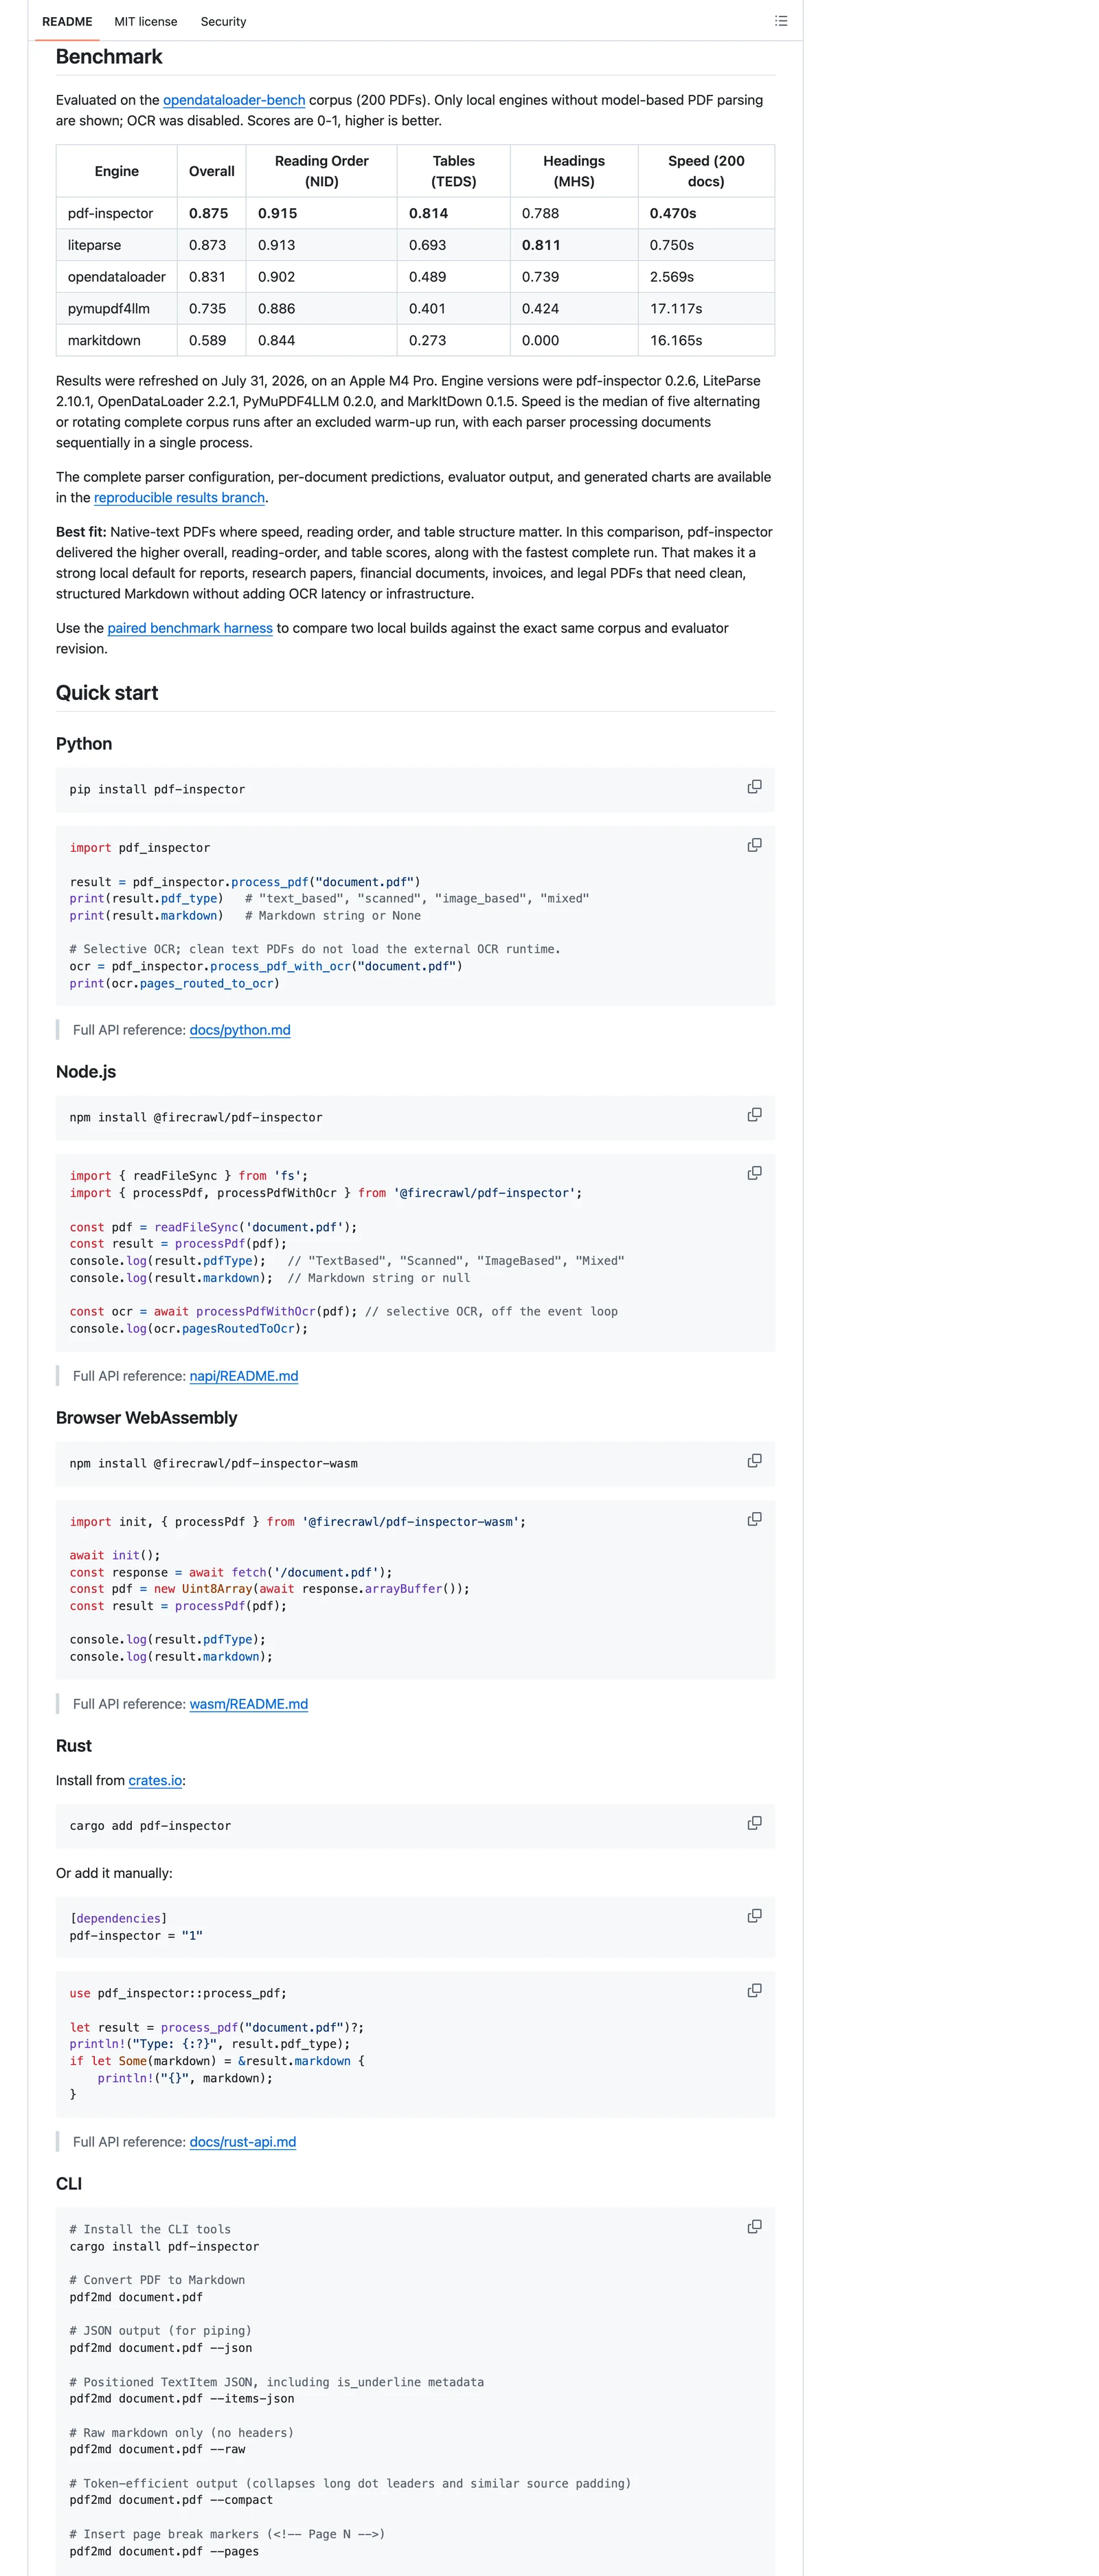Click the 0.000 headings score cell
The height and width of the screenshot is (2576, 1099).
tap(574, 341)
